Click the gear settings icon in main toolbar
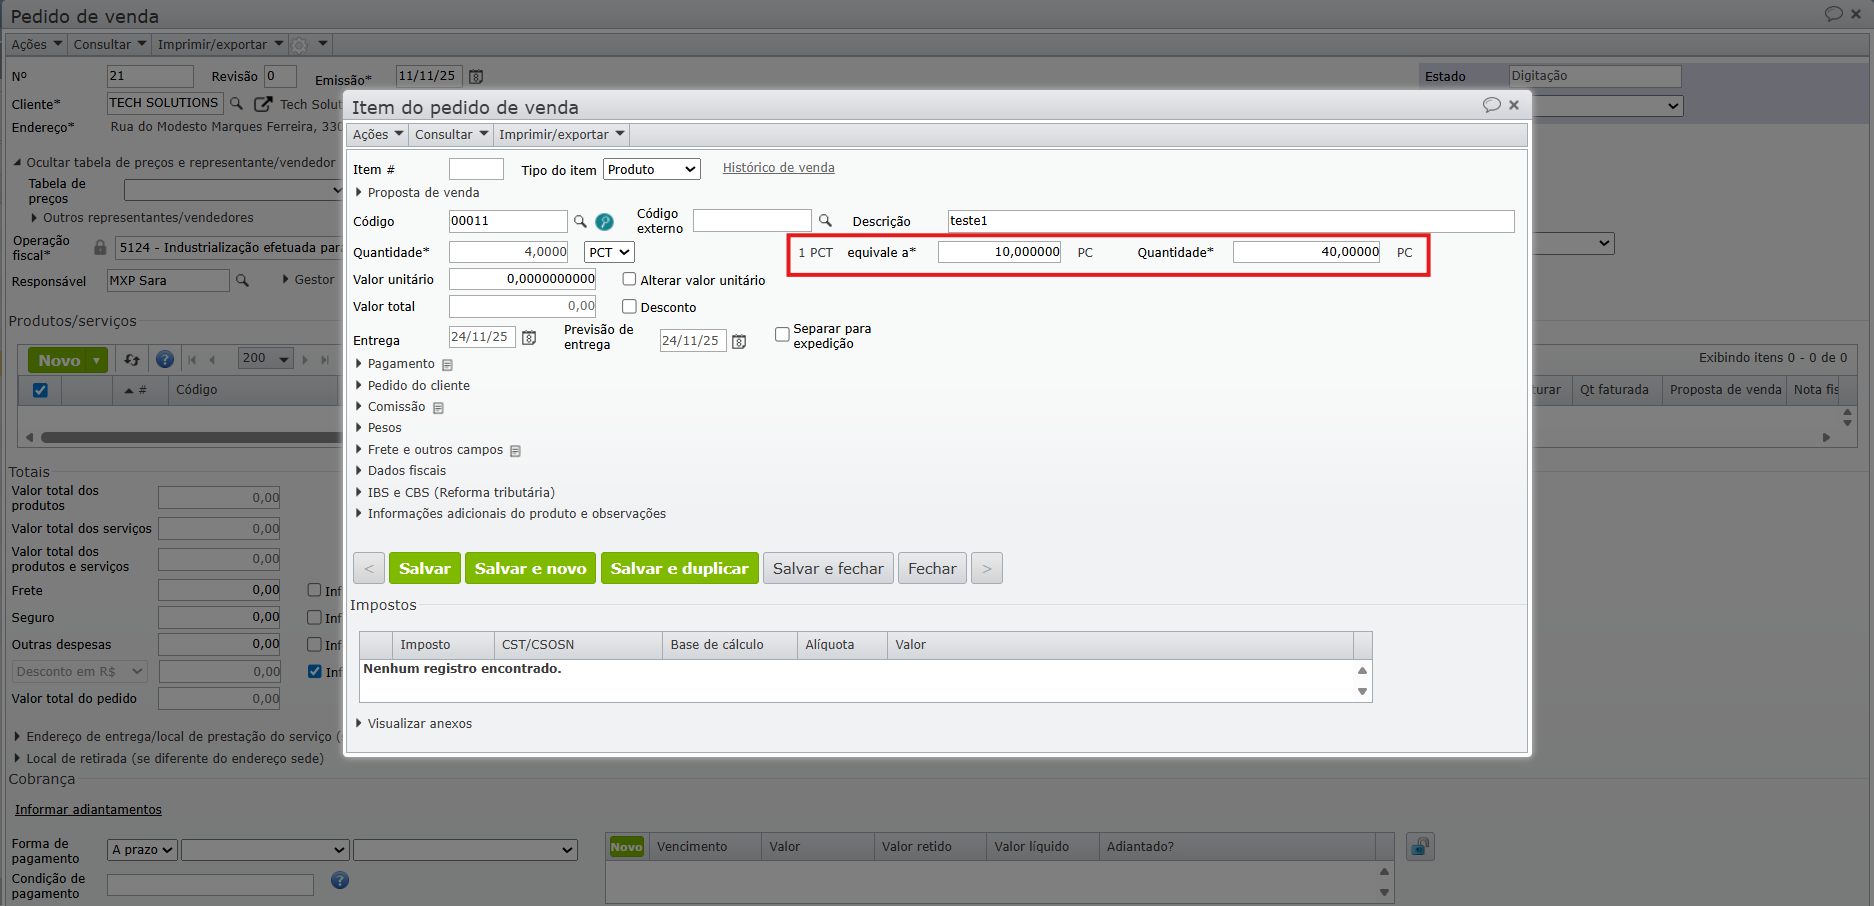Viewport: 1874px width, 906px height. coord(299,45)
